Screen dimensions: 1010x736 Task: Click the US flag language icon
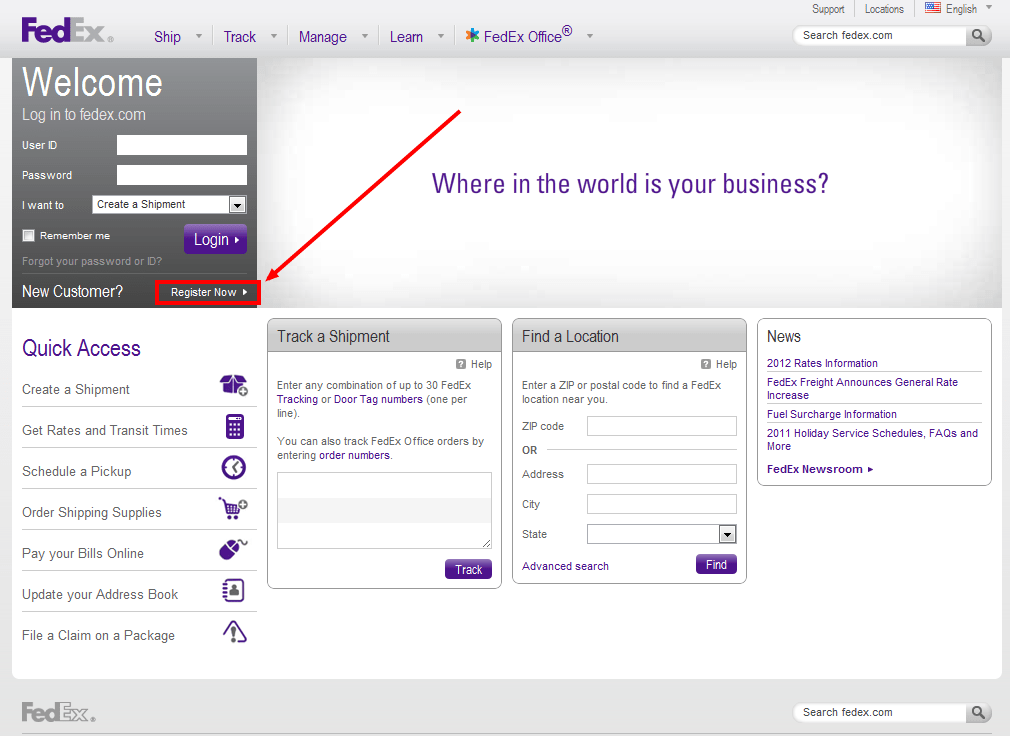933,8
